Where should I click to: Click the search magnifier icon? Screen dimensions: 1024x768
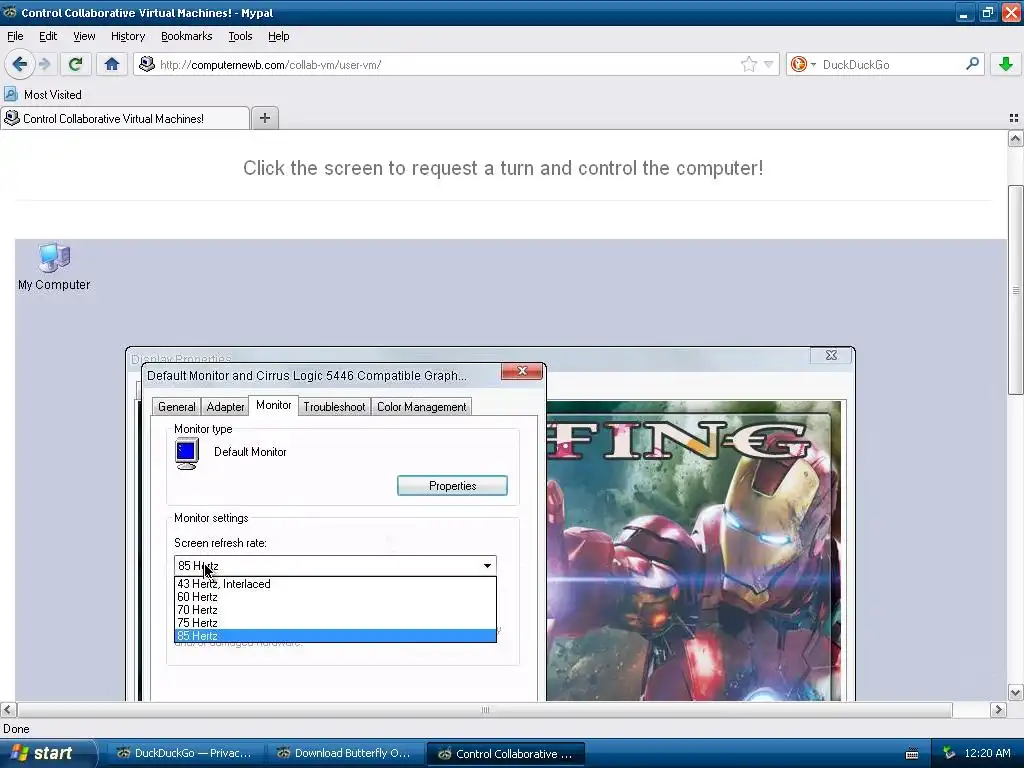(972, 64)
